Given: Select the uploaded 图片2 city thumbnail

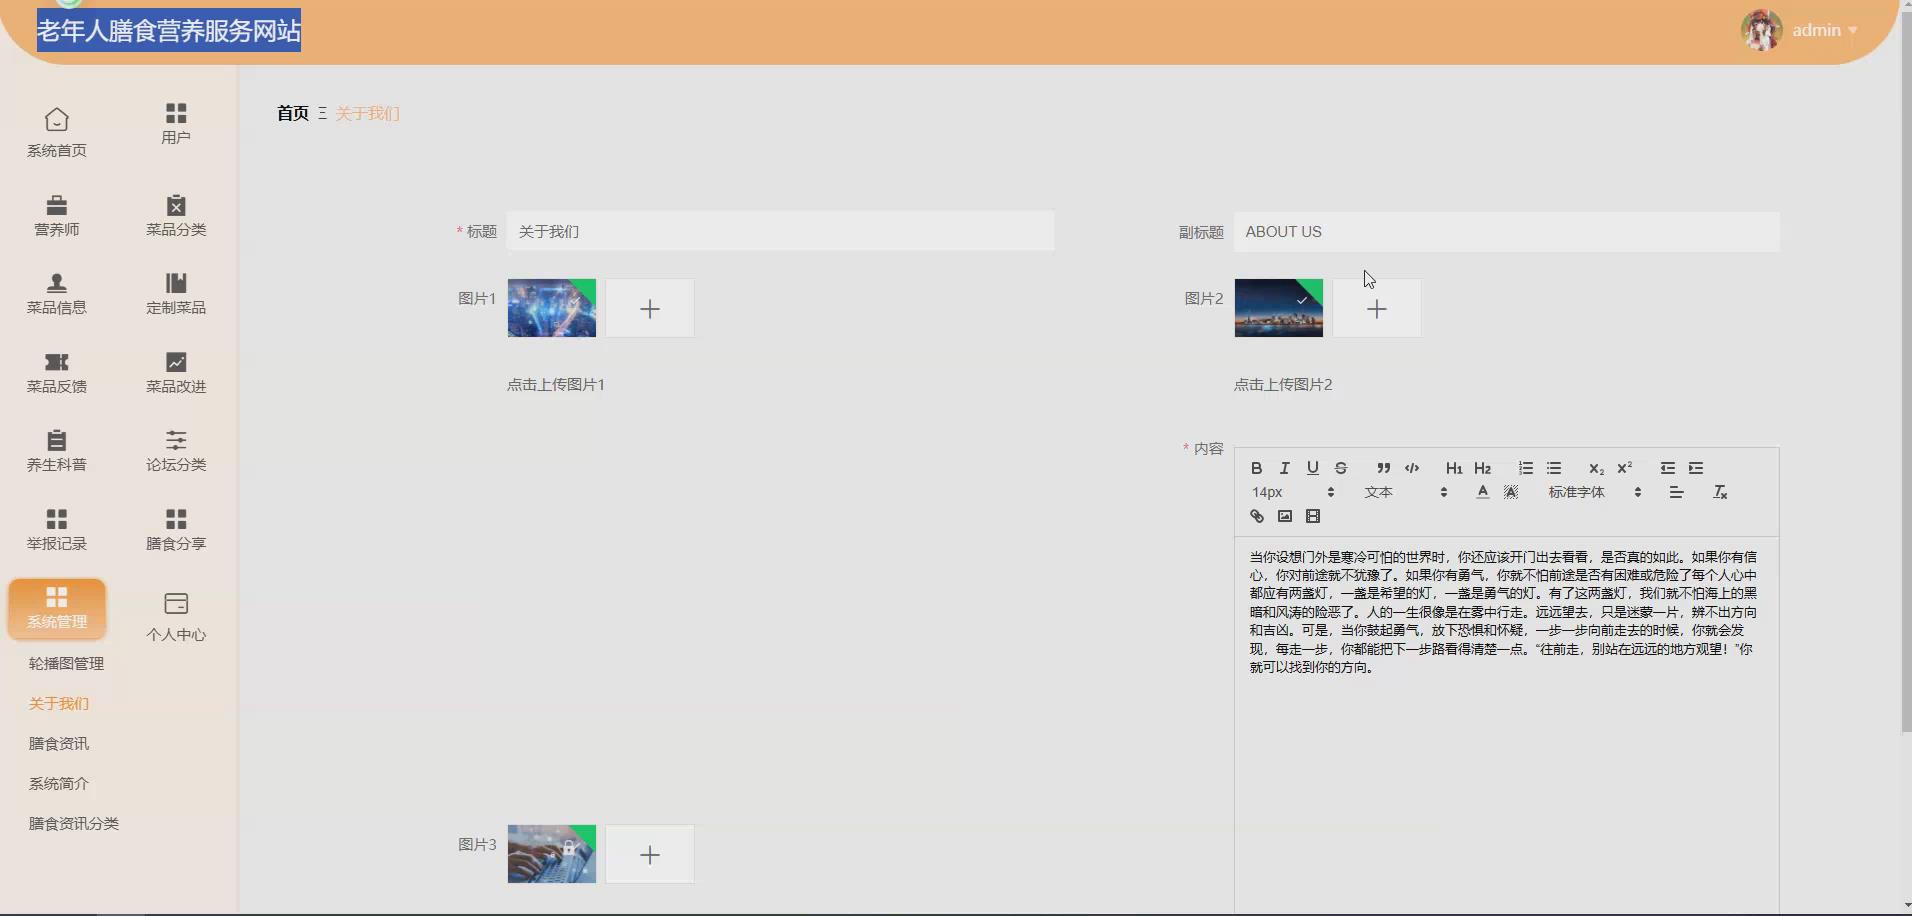Looking at the screenshot, I should pyautogui.click(x=1278, y=308).
